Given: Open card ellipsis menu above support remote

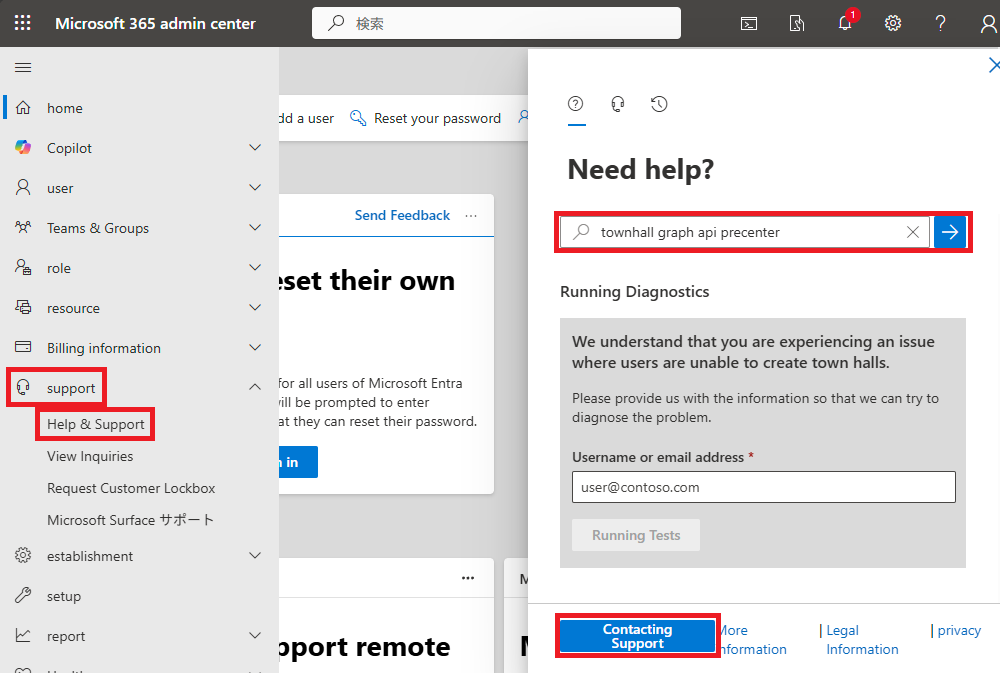Looking at the screenshot, I should (468, 578).
